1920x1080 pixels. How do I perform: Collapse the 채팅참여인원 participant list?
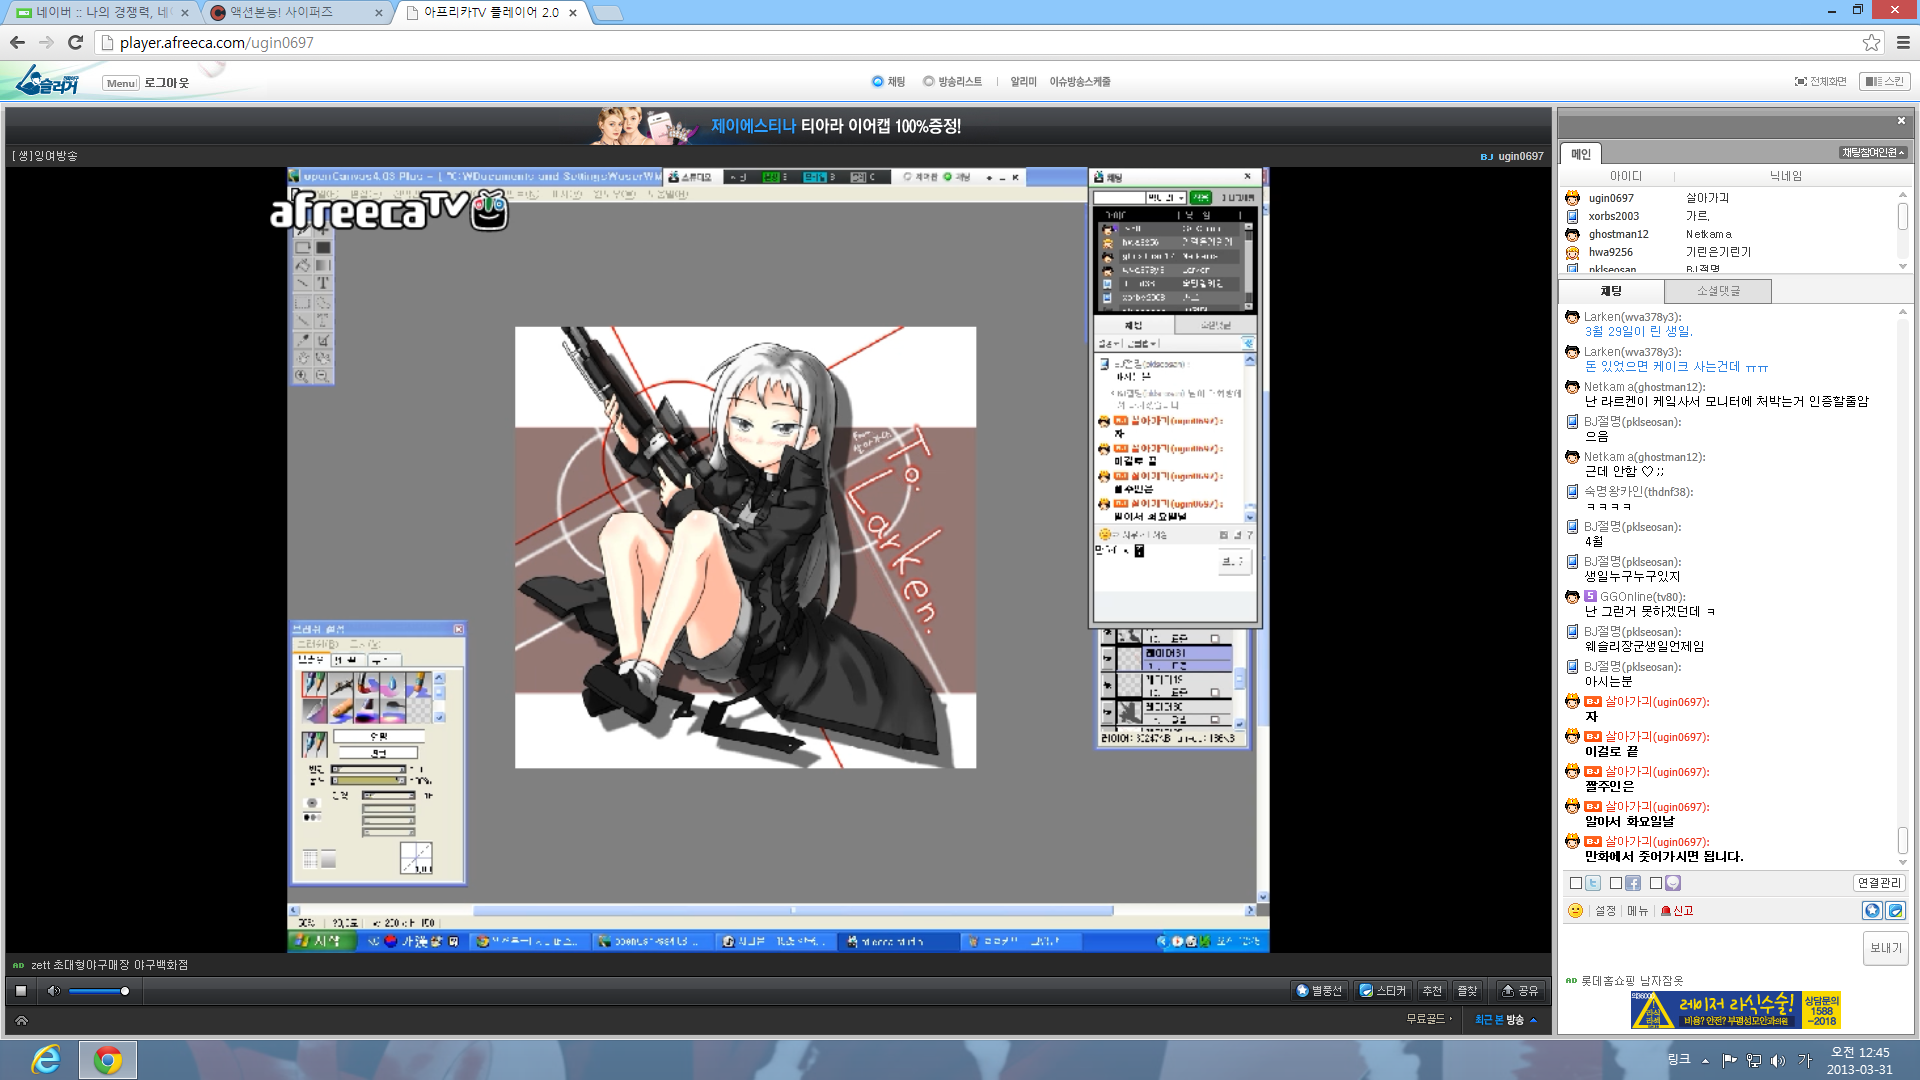(1873, 153)
